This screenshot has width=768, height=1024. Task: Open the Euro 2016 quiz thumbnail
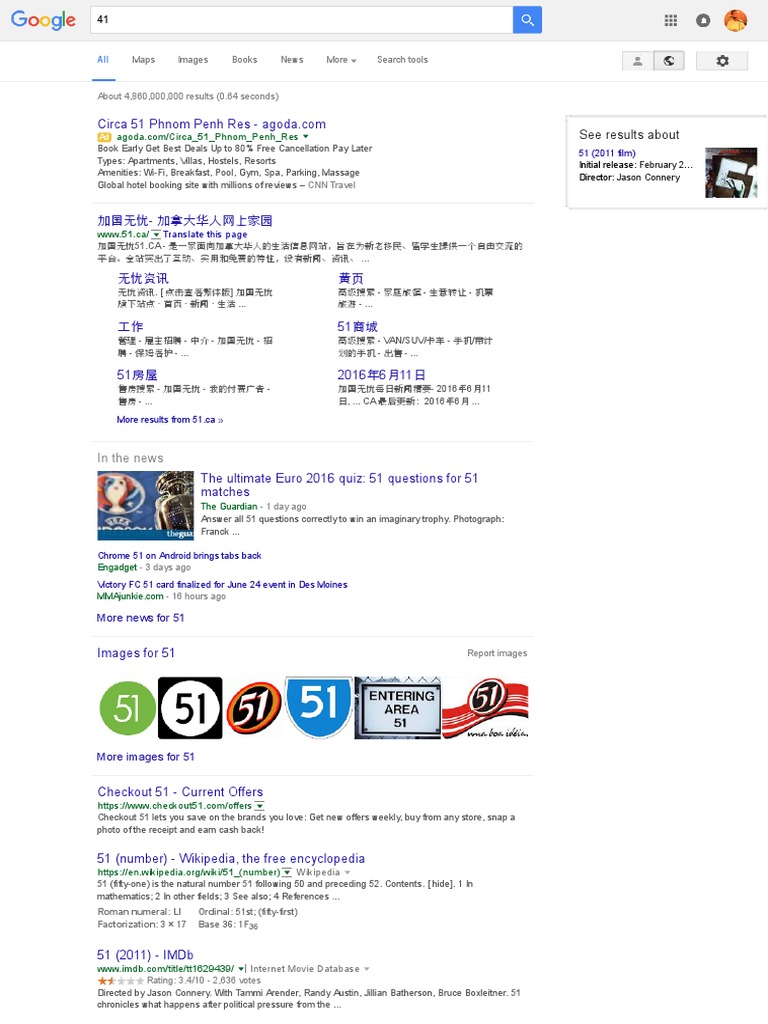coord(146,505)
